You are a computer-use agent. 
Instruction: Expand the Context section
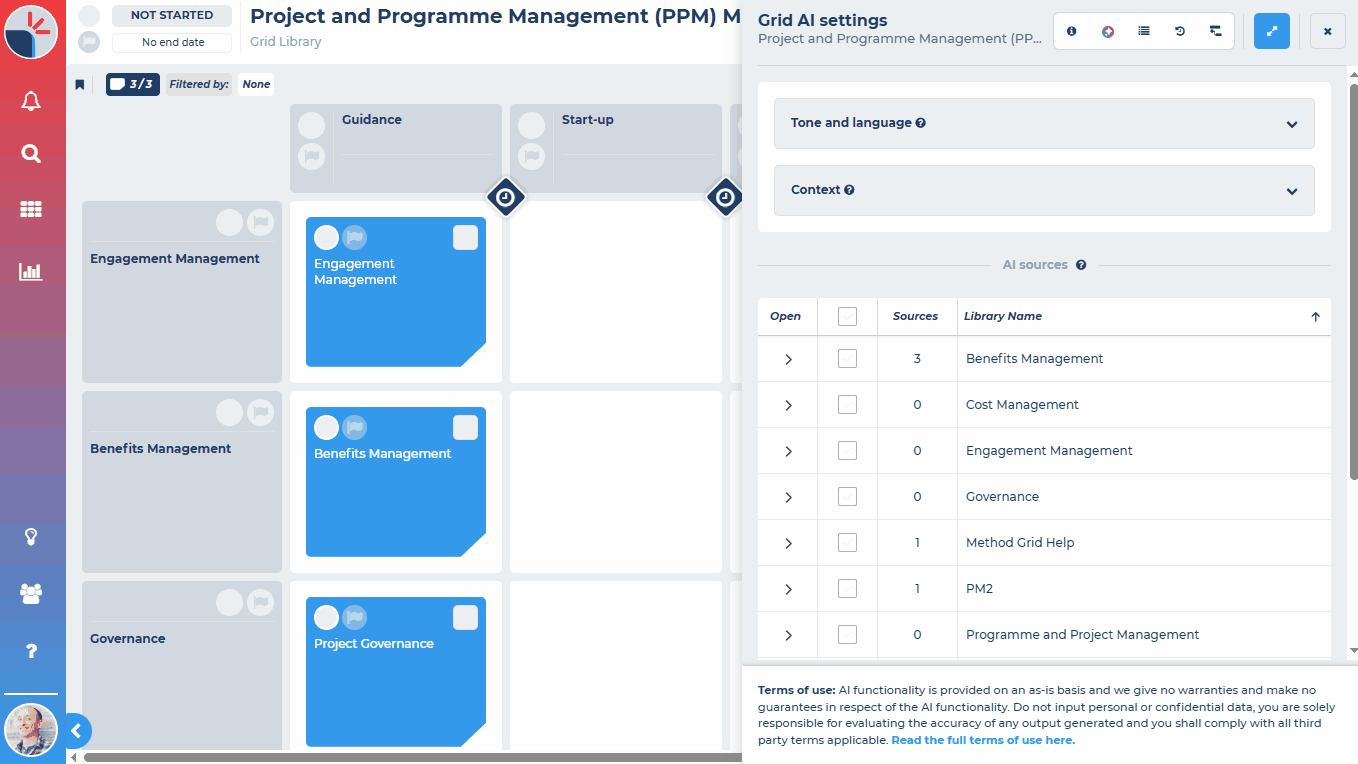1044,190
